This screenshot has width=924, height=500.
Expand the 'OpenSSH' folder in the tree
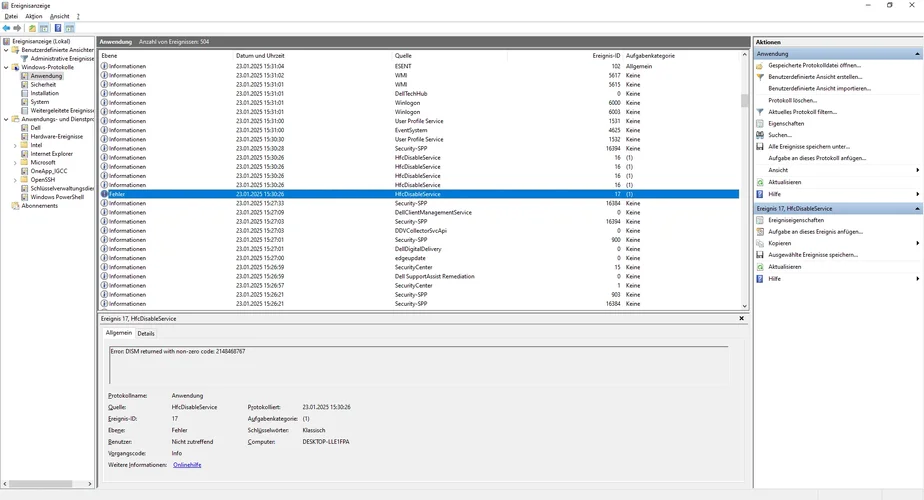pos(15,180)
